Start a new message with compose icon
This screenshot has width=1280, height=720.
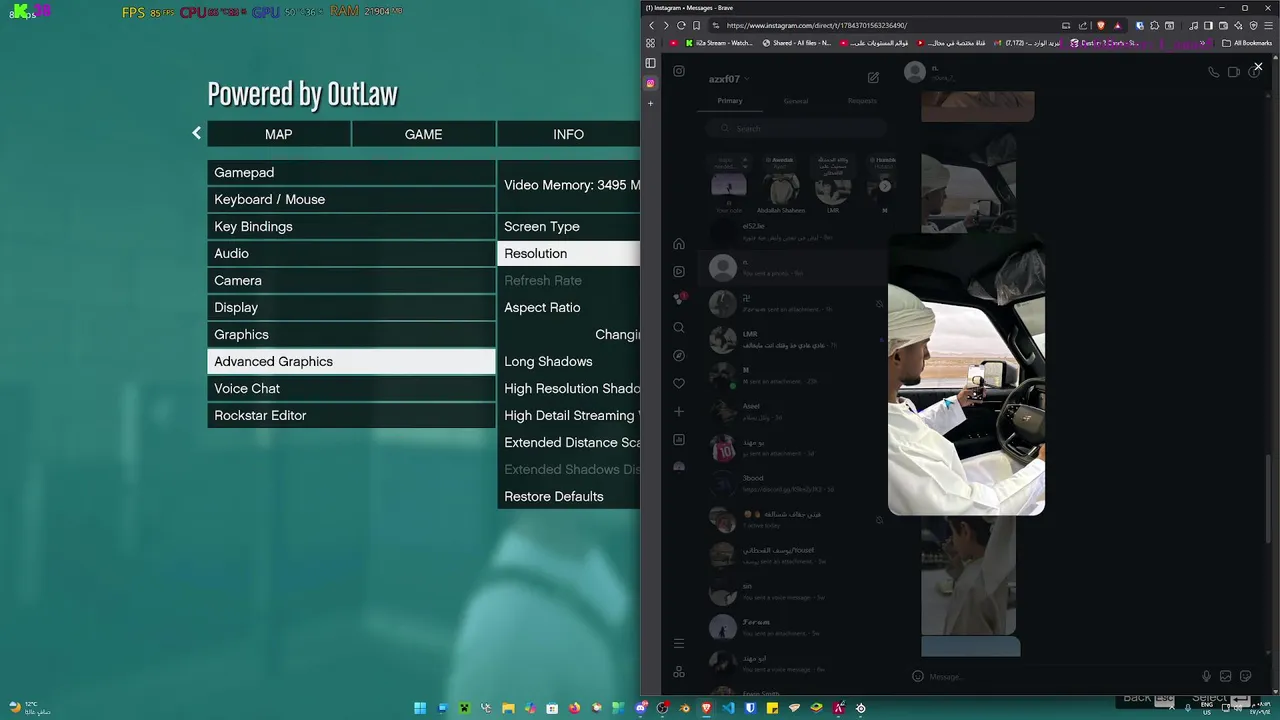click(873, 78)
